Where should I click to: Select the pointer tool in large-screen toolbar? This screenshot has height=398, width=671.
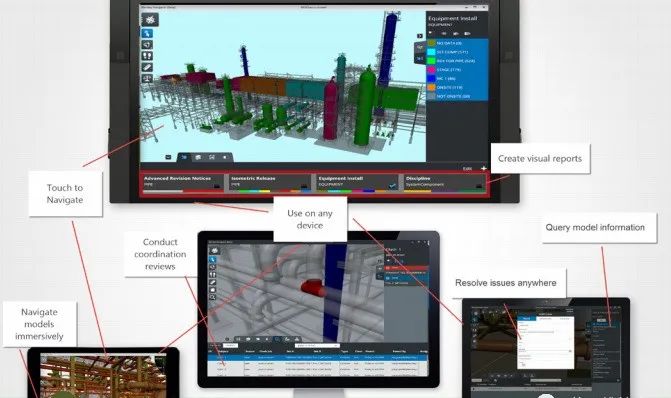click(x=147, y=33)
